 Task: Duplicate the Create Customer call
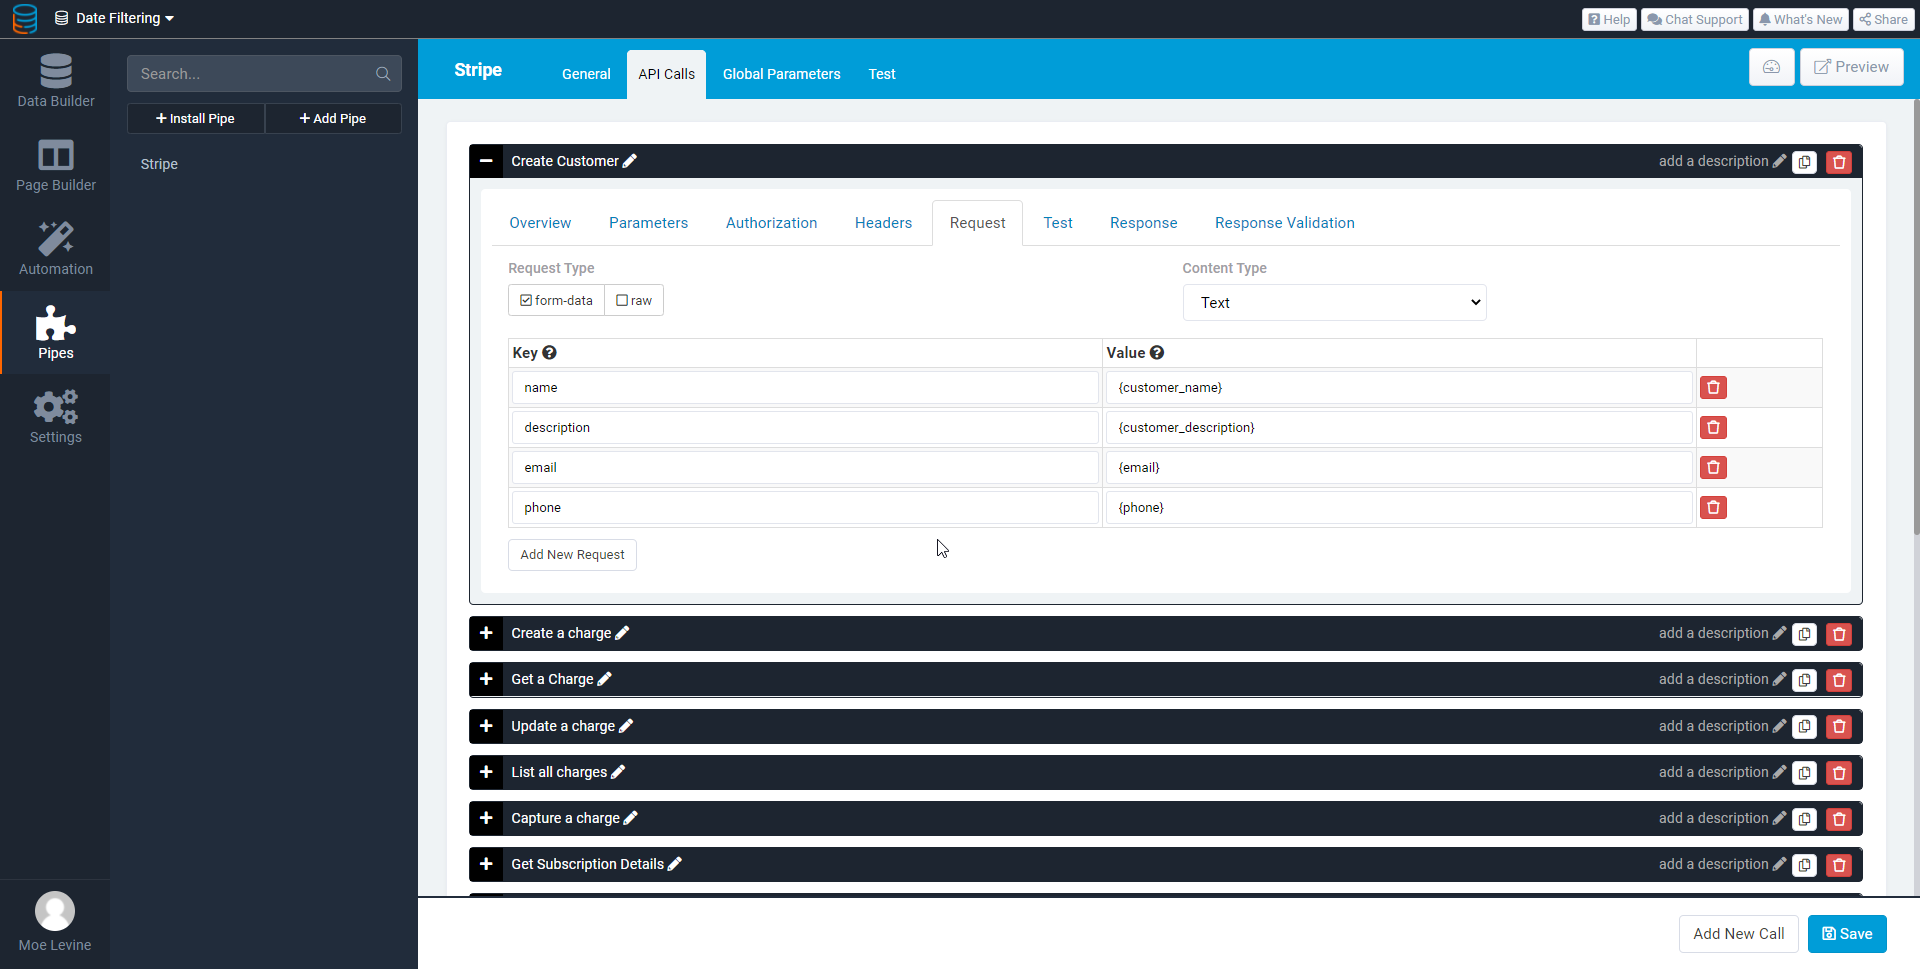coord(1804,162)
